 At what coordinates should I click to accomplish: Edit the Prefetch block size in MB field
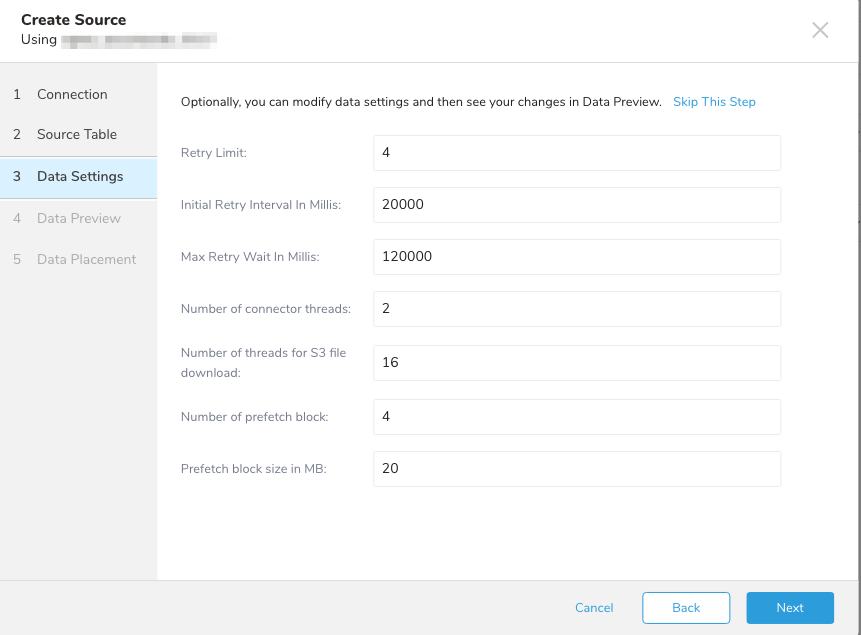[x=576, y=468]
